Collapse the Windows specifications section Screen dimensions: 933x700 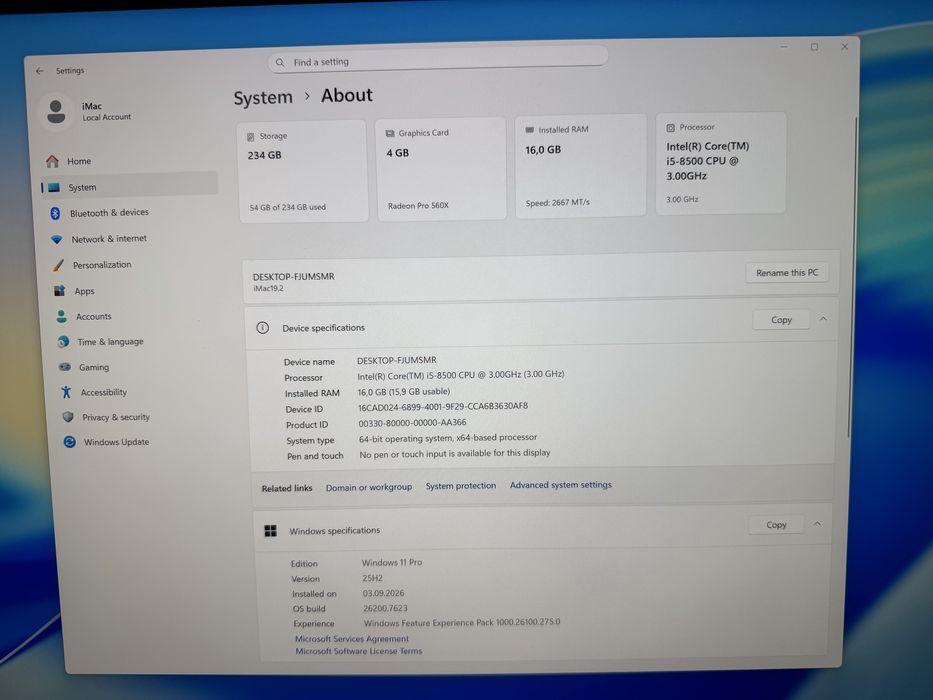(x=818, y=524)
